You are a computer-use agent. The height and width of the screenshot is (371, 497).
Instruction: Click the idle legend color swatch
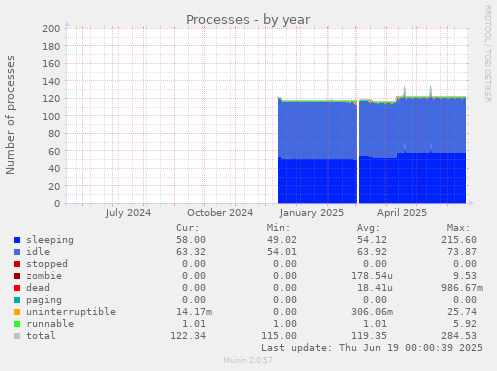point(17,252)
